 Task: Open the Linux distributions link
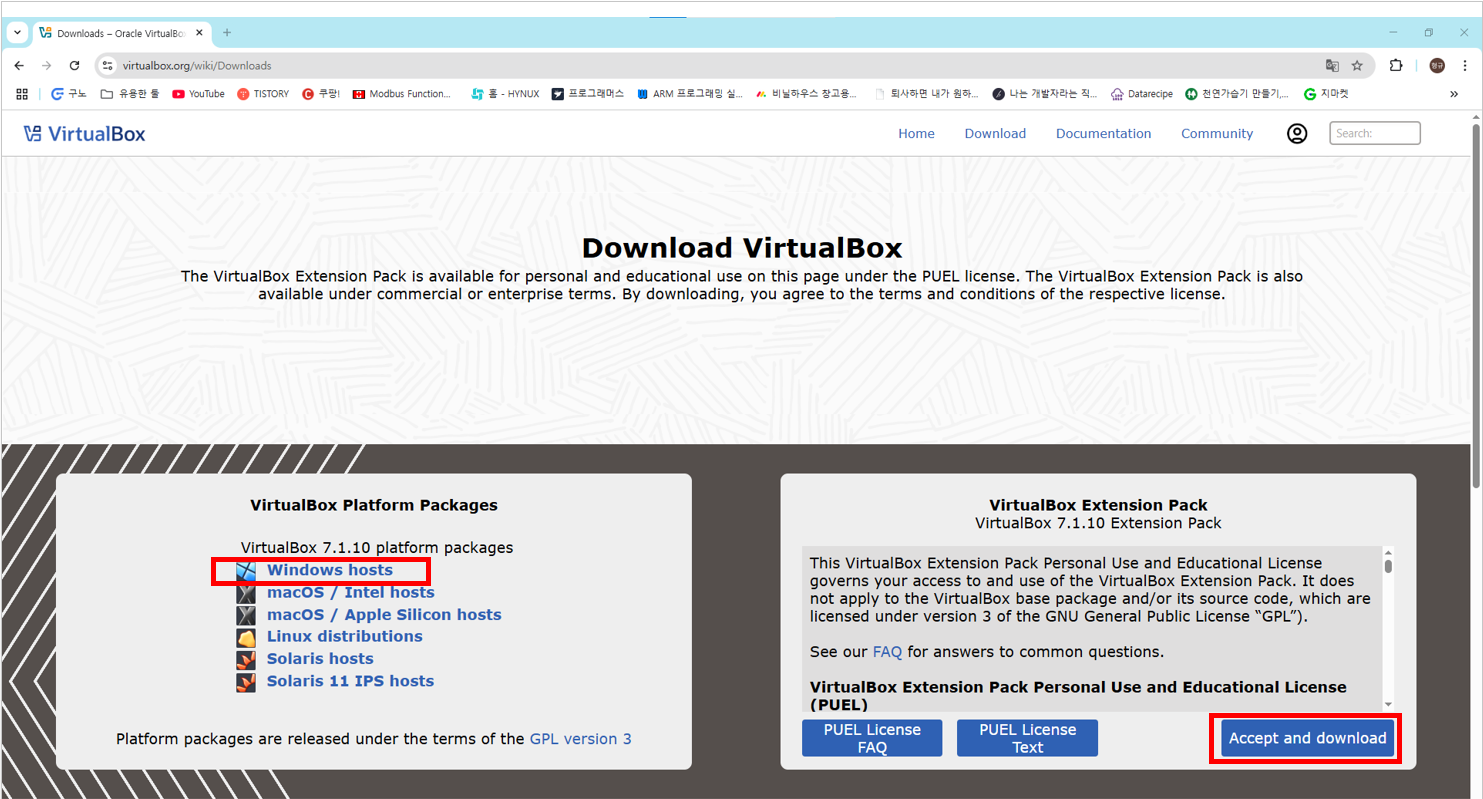[345, 637]
